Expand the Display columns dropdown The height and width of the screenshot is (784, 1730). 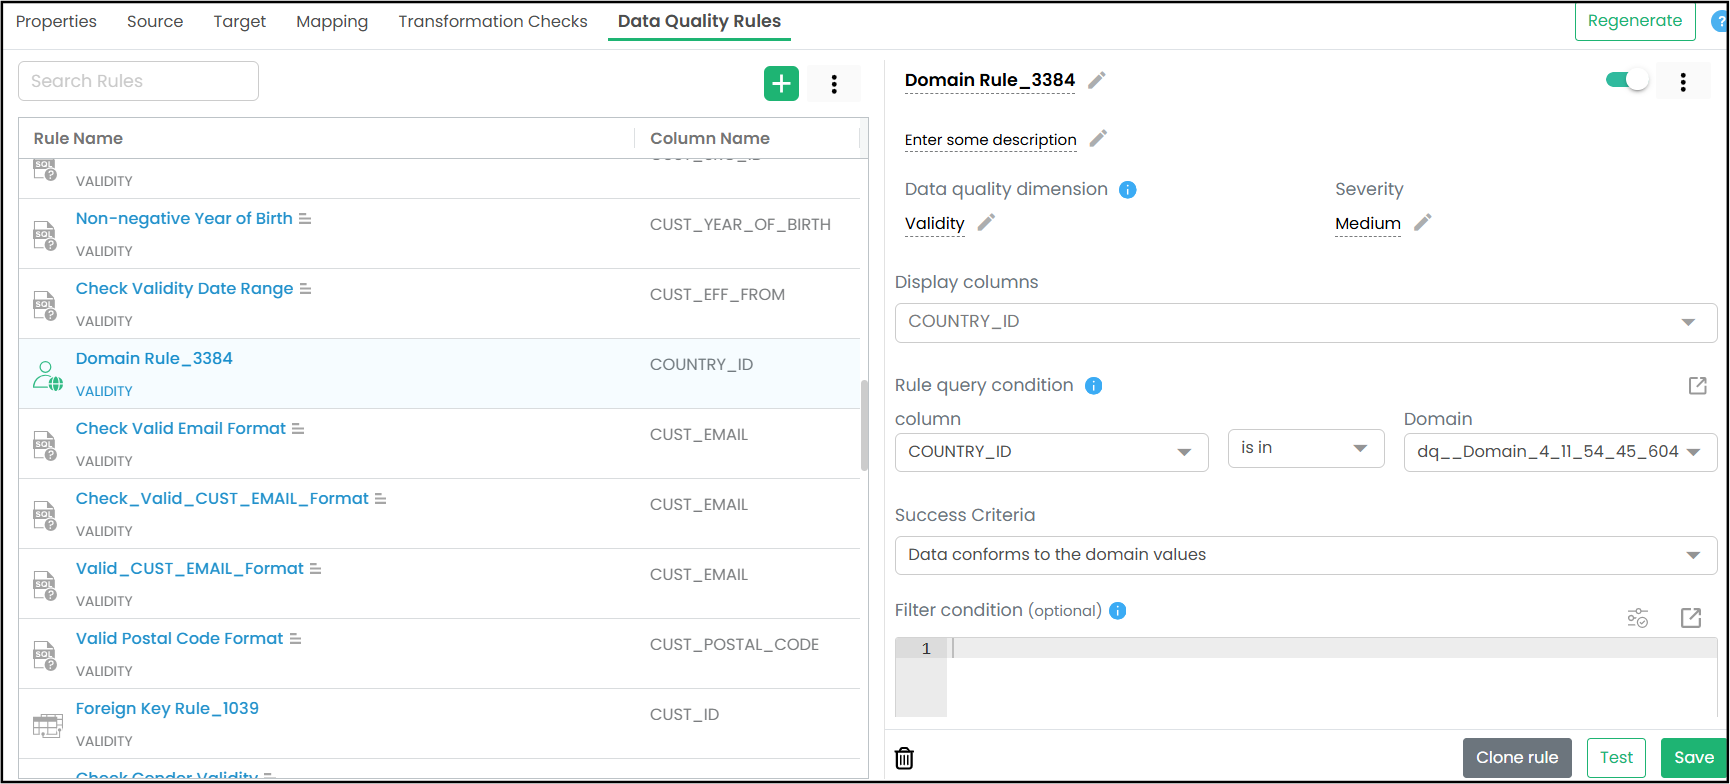point(1306,322)
